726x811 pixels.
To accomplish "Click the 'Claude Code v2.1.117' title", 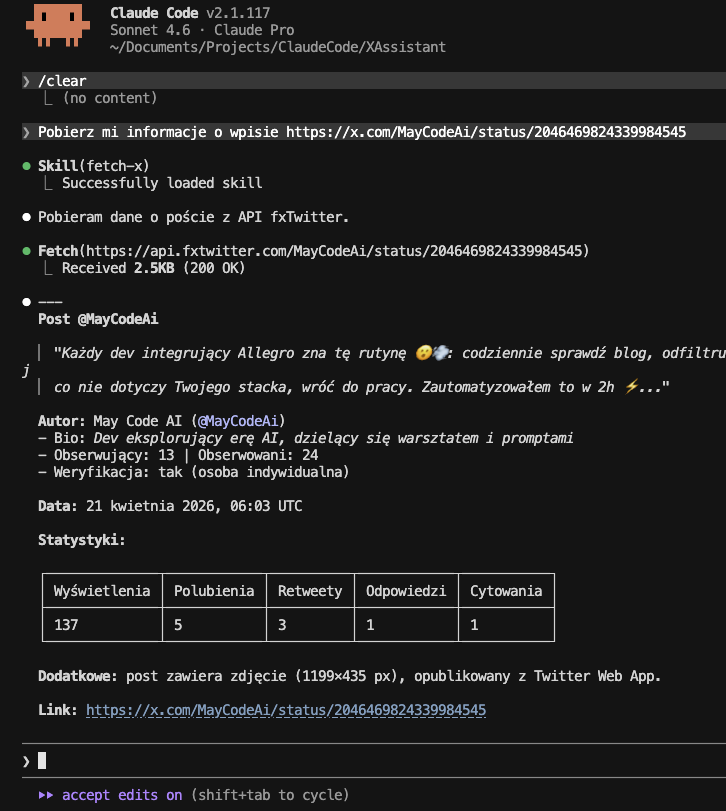I will pyautogui.click(x=190, y=13).
